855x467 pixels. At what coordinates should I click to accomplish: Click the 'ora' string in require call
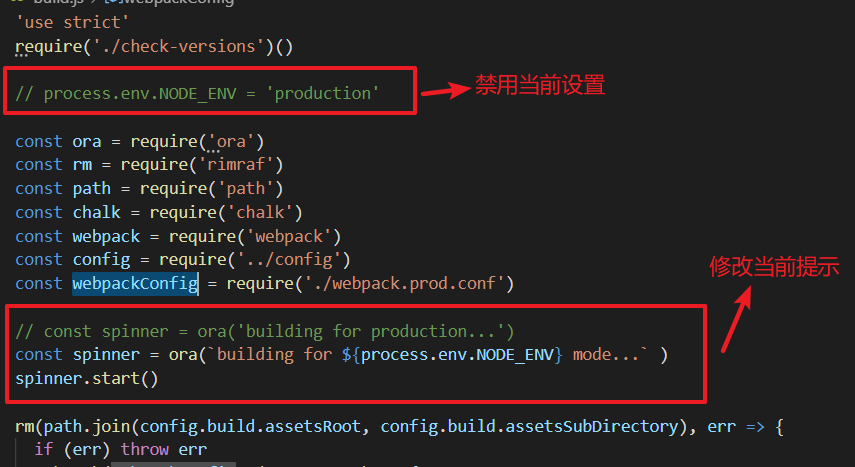coord(231,141)
